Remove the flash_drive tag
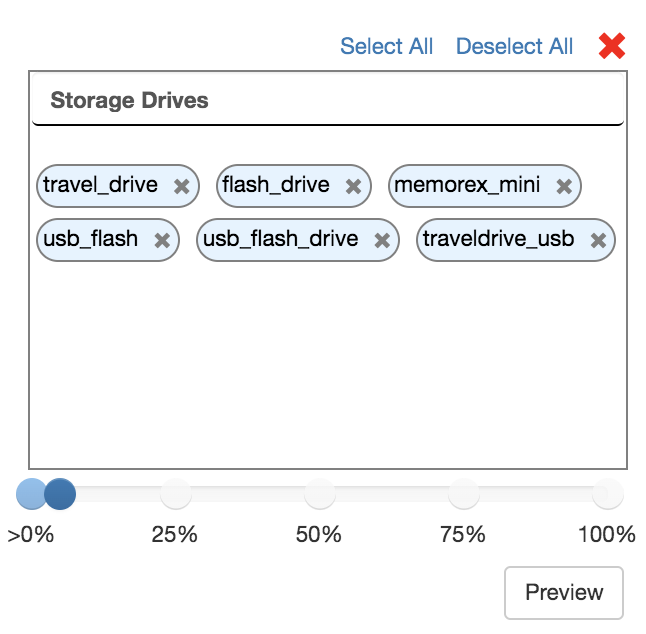646x634 pixels. tap(353, 186)
